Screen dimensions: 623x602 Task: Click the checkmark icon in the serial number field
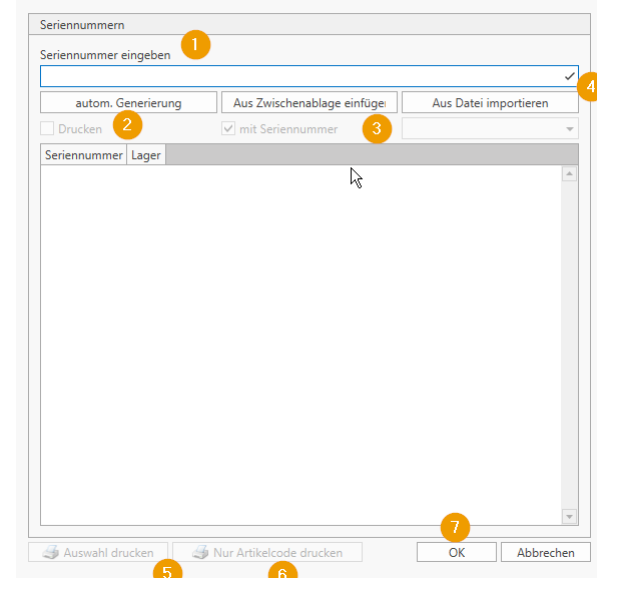click(570, 76)
